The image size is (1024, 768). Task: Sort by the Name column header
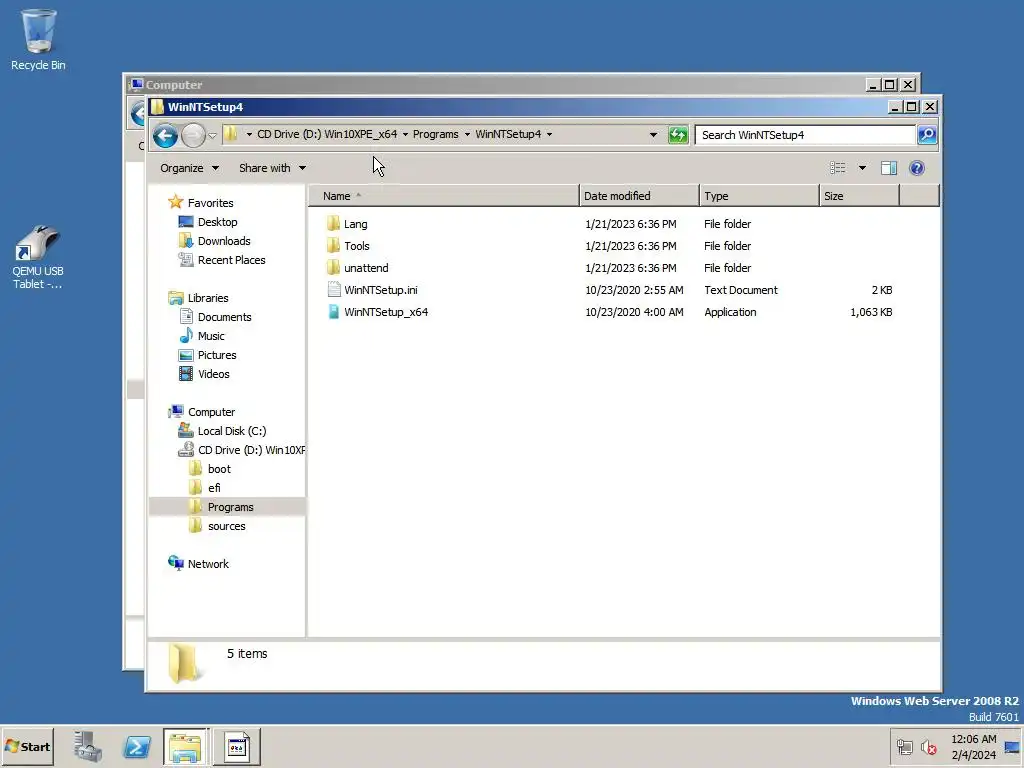click(x=443, y=196)
